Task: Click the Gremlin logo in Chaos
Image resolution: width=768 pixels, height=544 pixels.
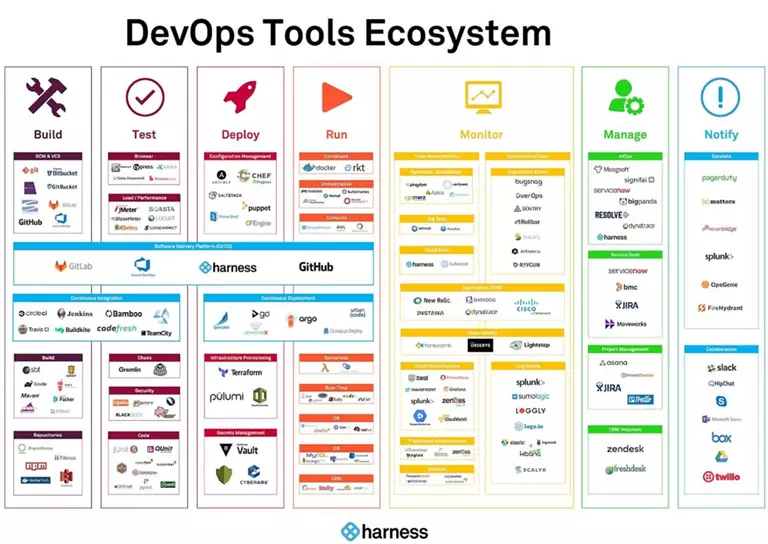Action: 129,370
